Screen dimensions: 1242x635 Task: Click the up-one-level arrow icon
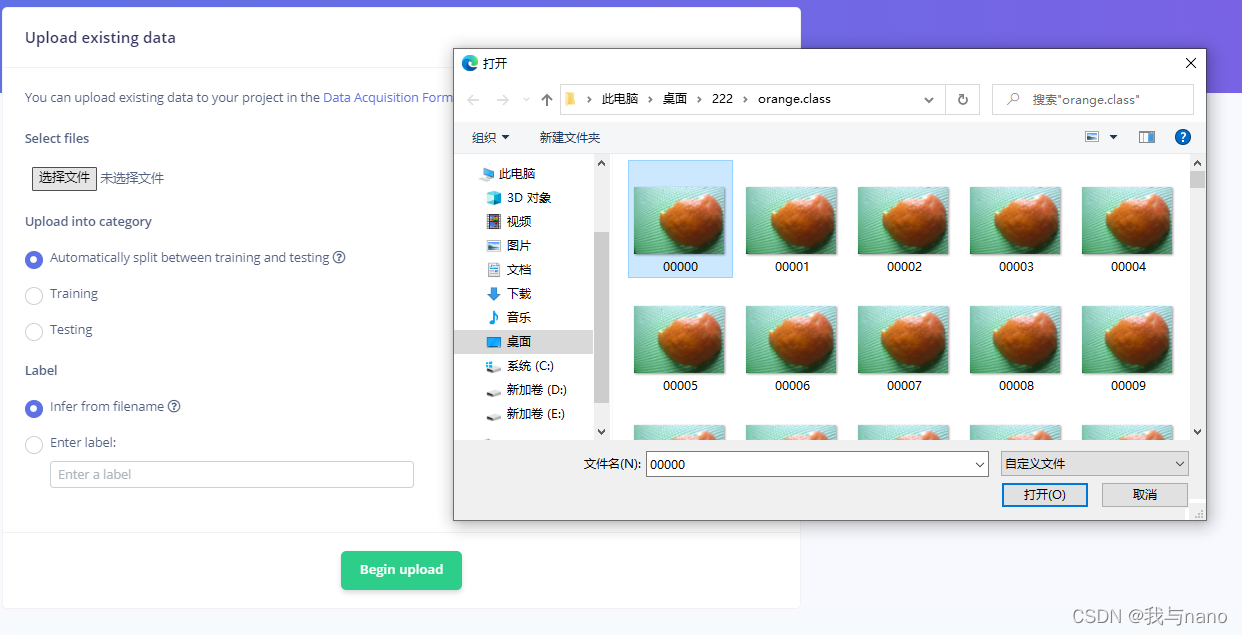click(546, 98)
